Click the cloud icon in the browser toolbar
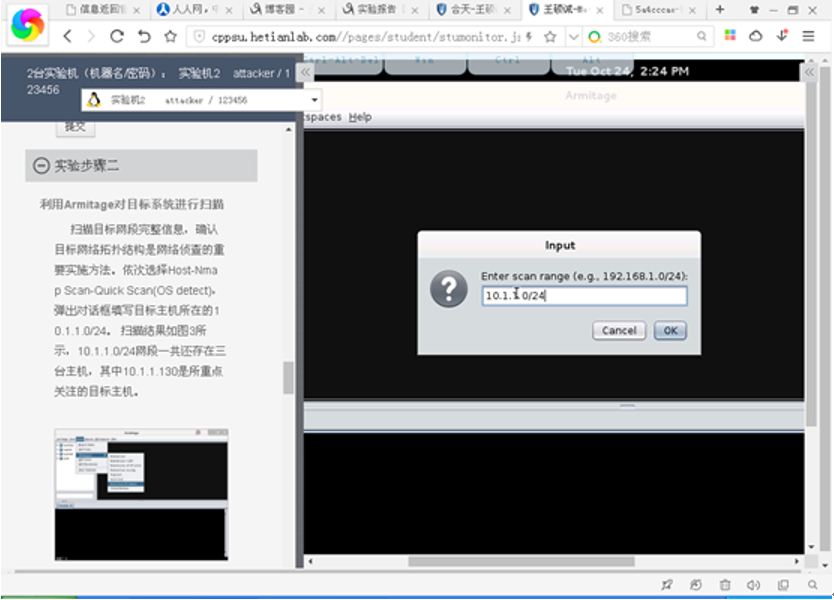 pyautogui.click(x=755, y=36)
